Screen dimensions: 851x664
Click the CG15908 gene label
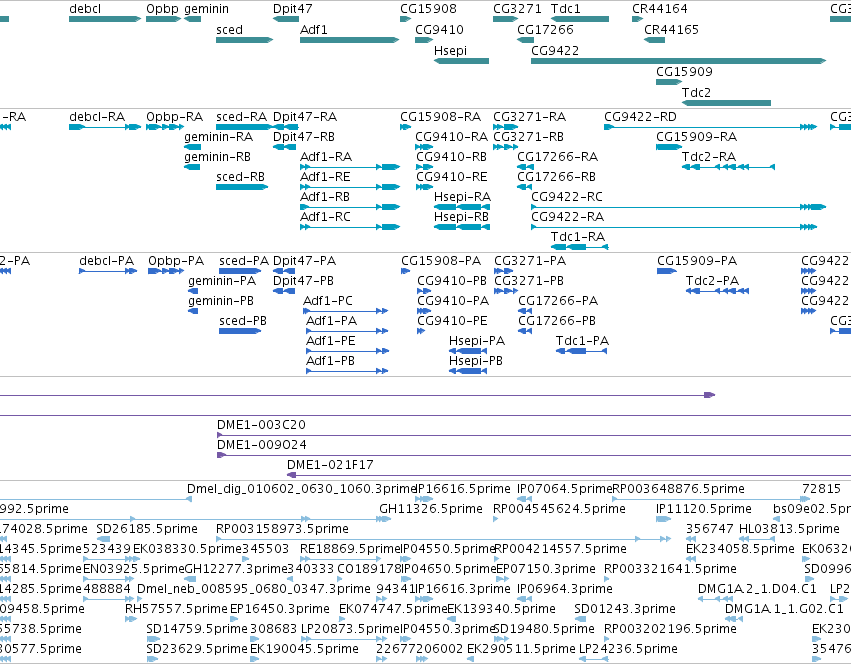pos(428,9)
